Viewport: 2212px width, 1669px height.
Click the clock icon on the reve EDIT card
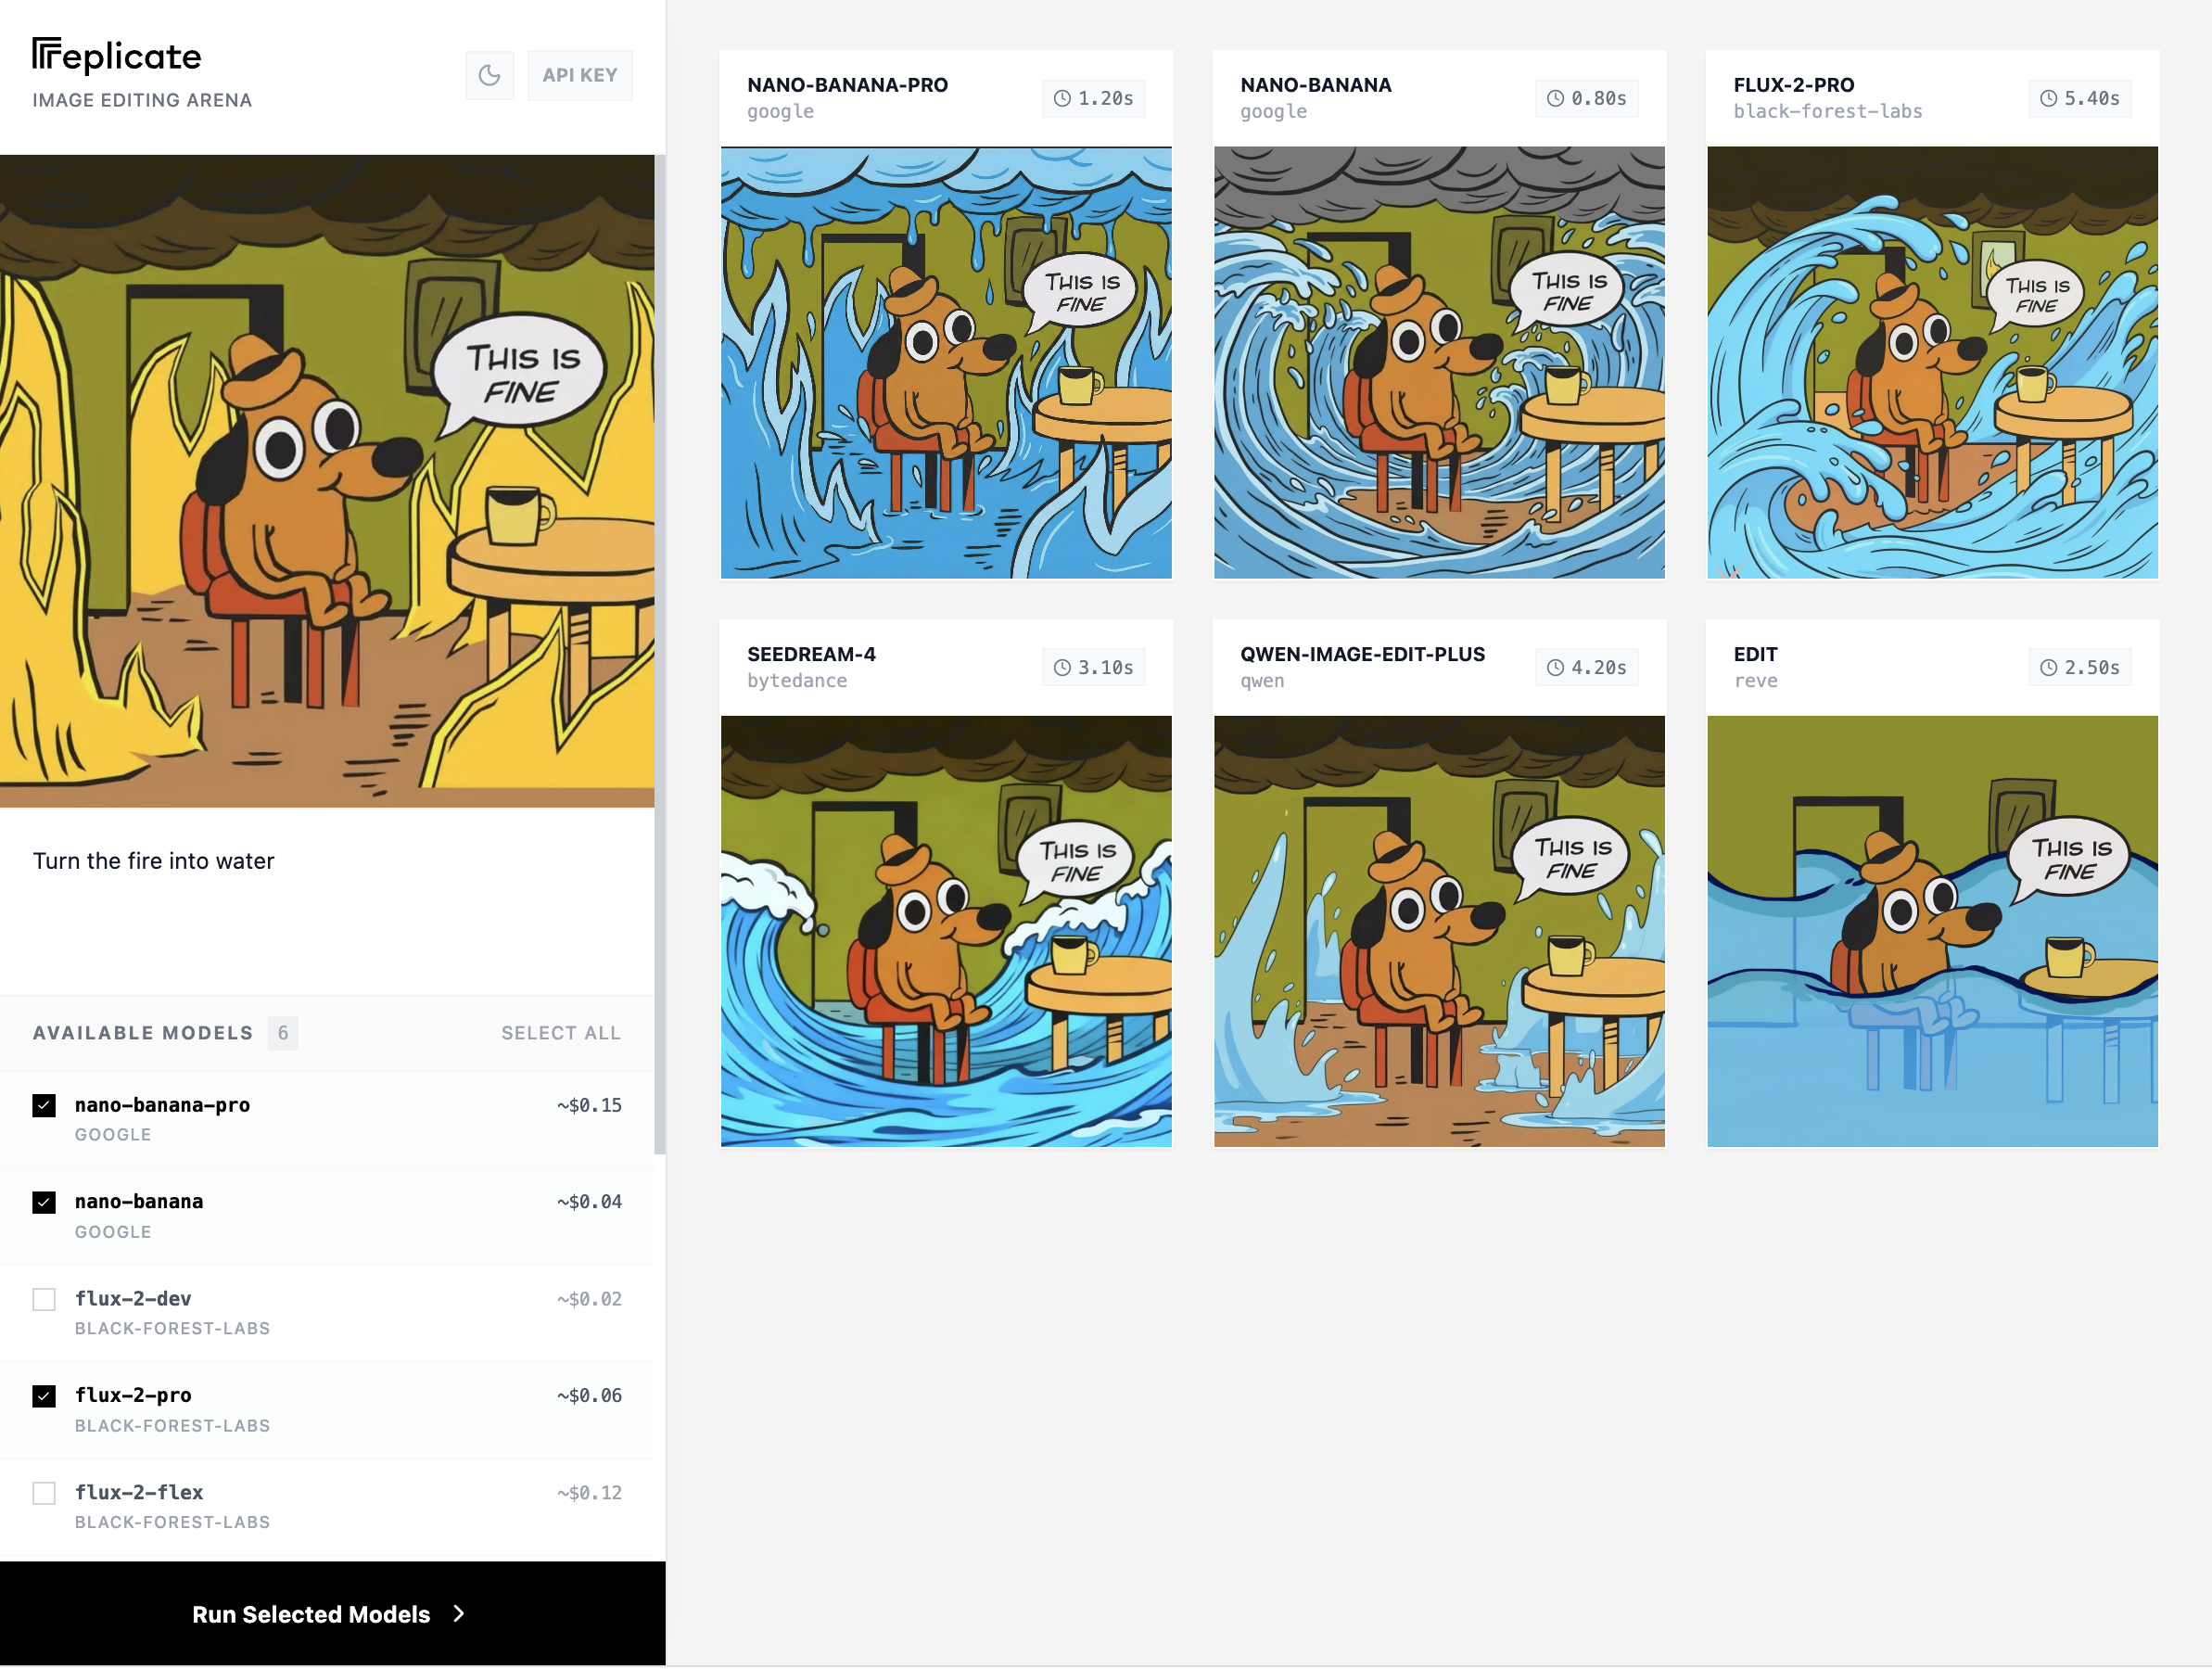click(x=2048, y=667)
